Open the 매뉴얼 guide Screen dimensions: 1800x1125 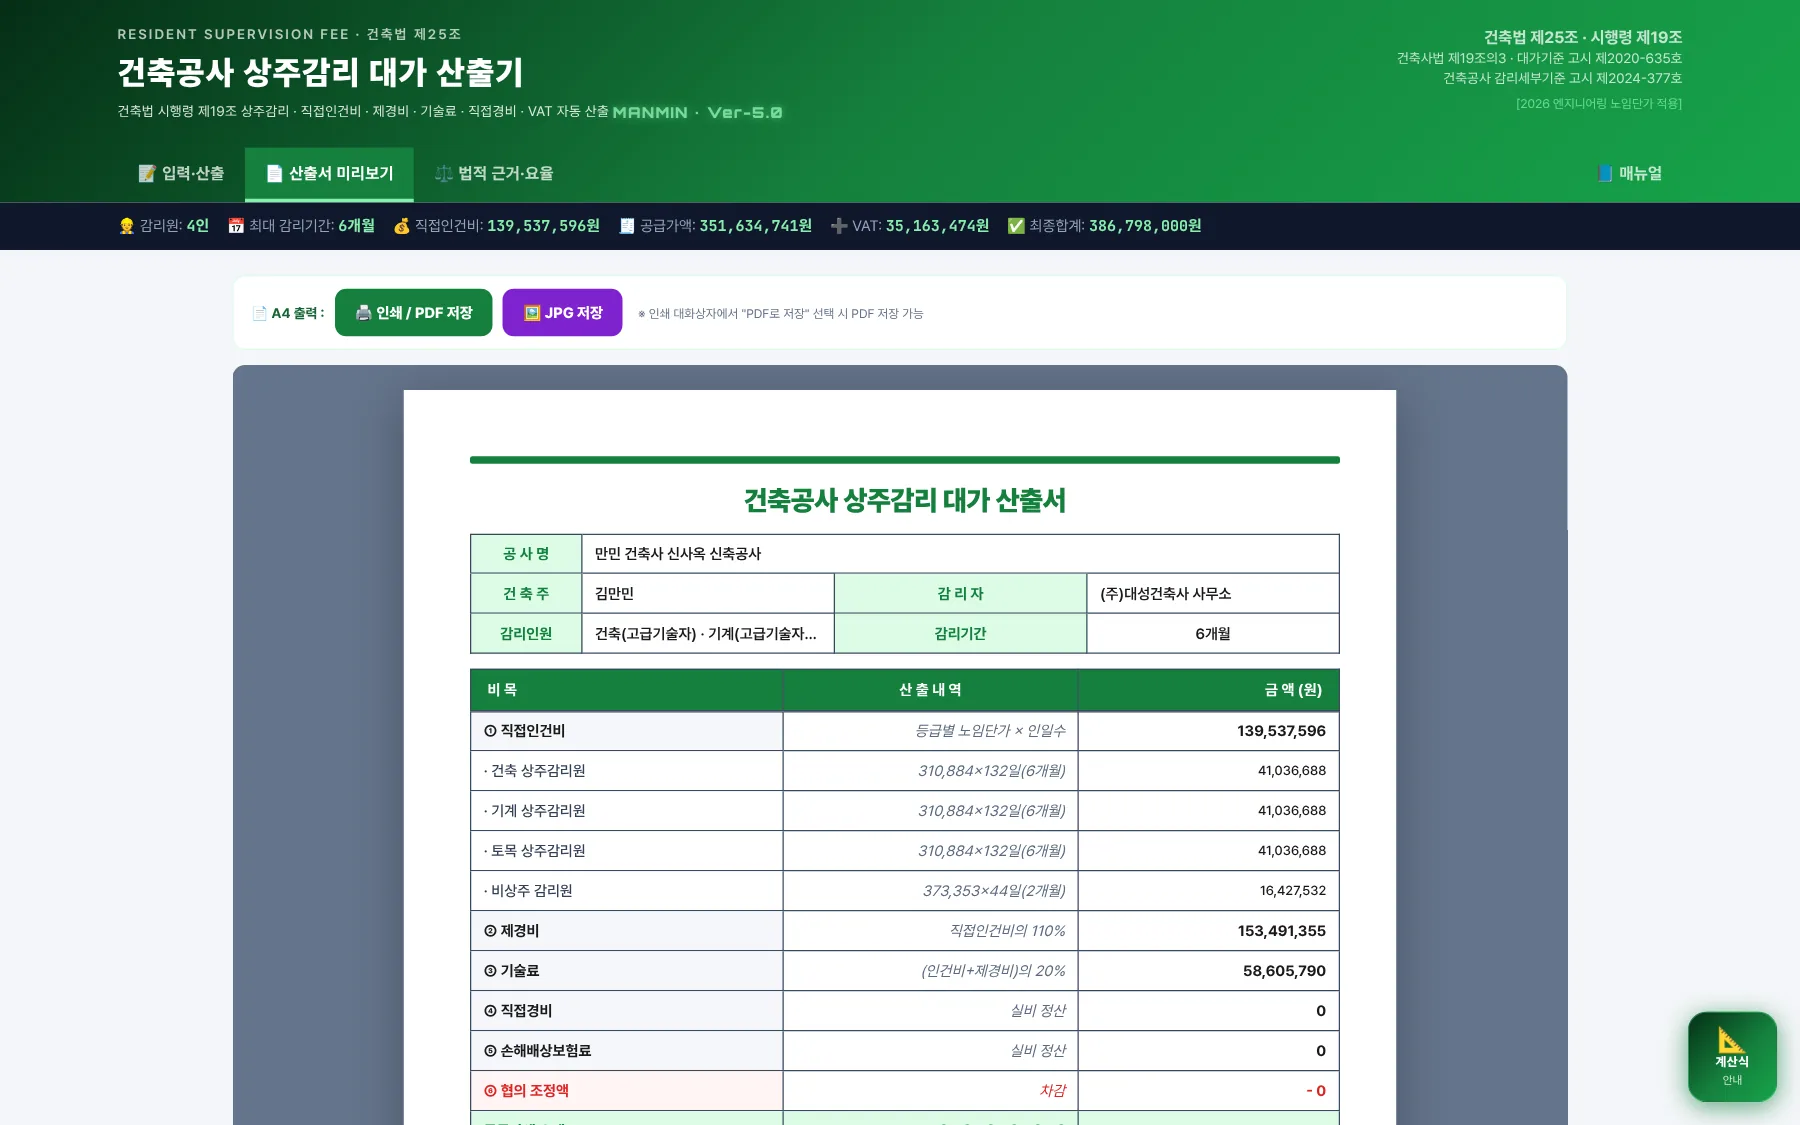(1630, 174)
